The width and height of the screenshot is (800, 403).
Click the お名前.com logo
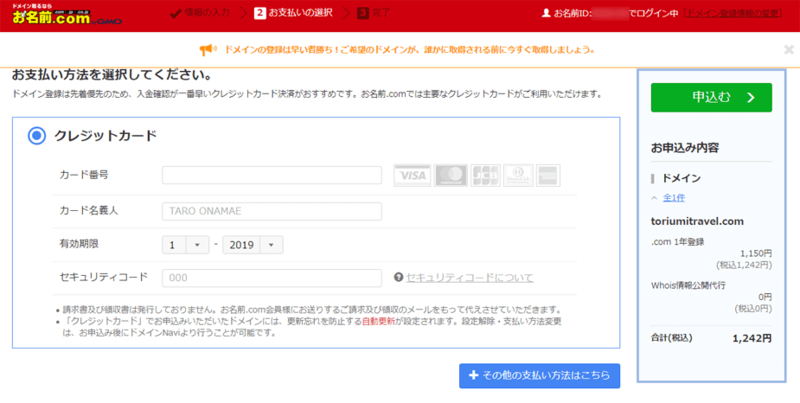tap(65, 14)
